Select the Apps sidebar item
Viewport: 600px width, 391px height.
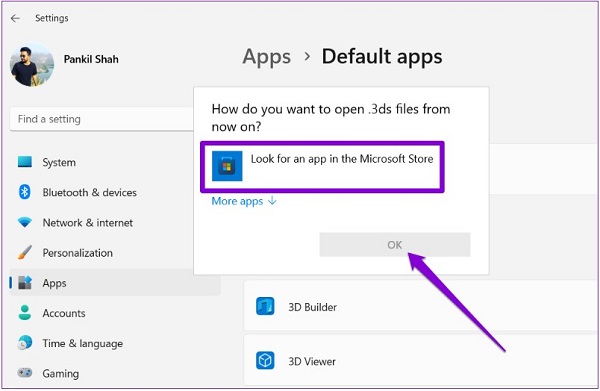point(115,283)
